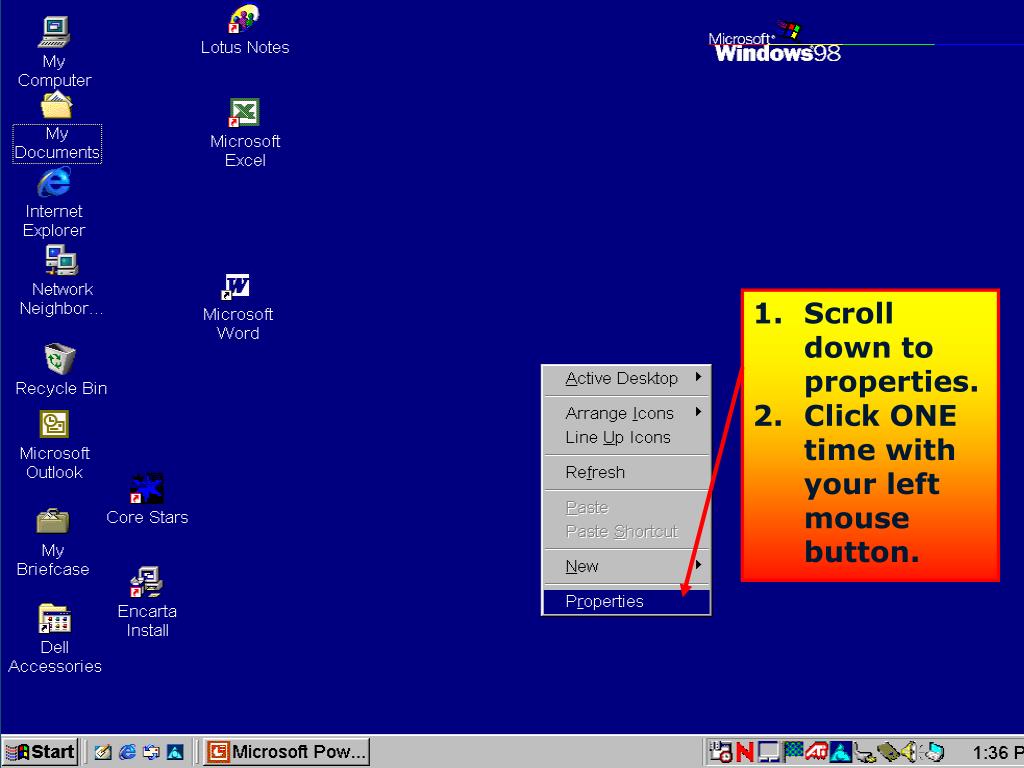The image size is (1024, 768).
Task: Click the PC Card tray icon
Action: click(889, 752)
